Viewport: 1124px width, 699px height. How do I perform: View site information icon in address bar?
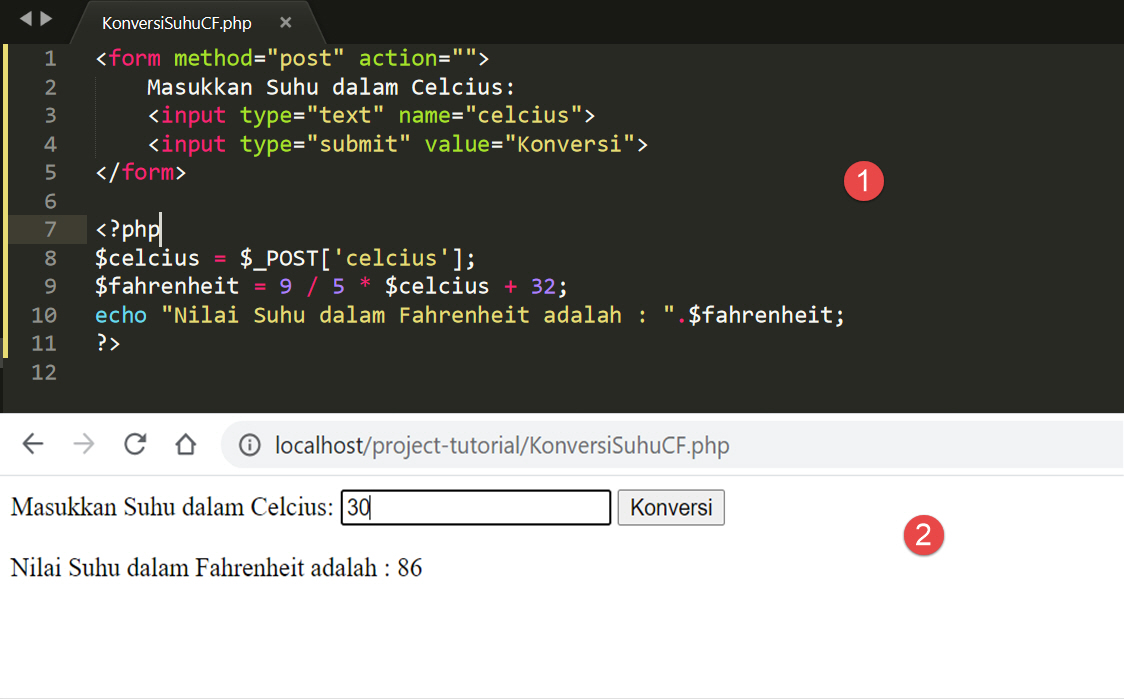coord(249,445)
